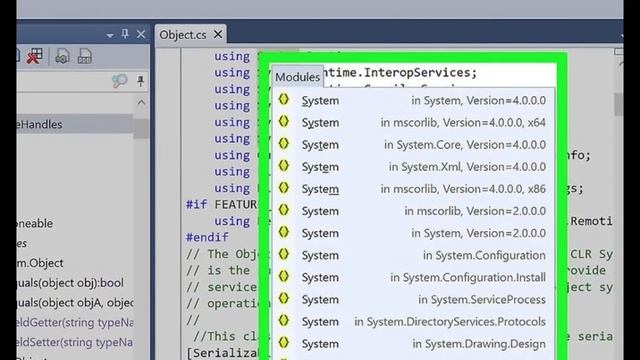
Task: Click the #if FEATUR directive line
Action: pyautogui.click(x=221, y=204)
